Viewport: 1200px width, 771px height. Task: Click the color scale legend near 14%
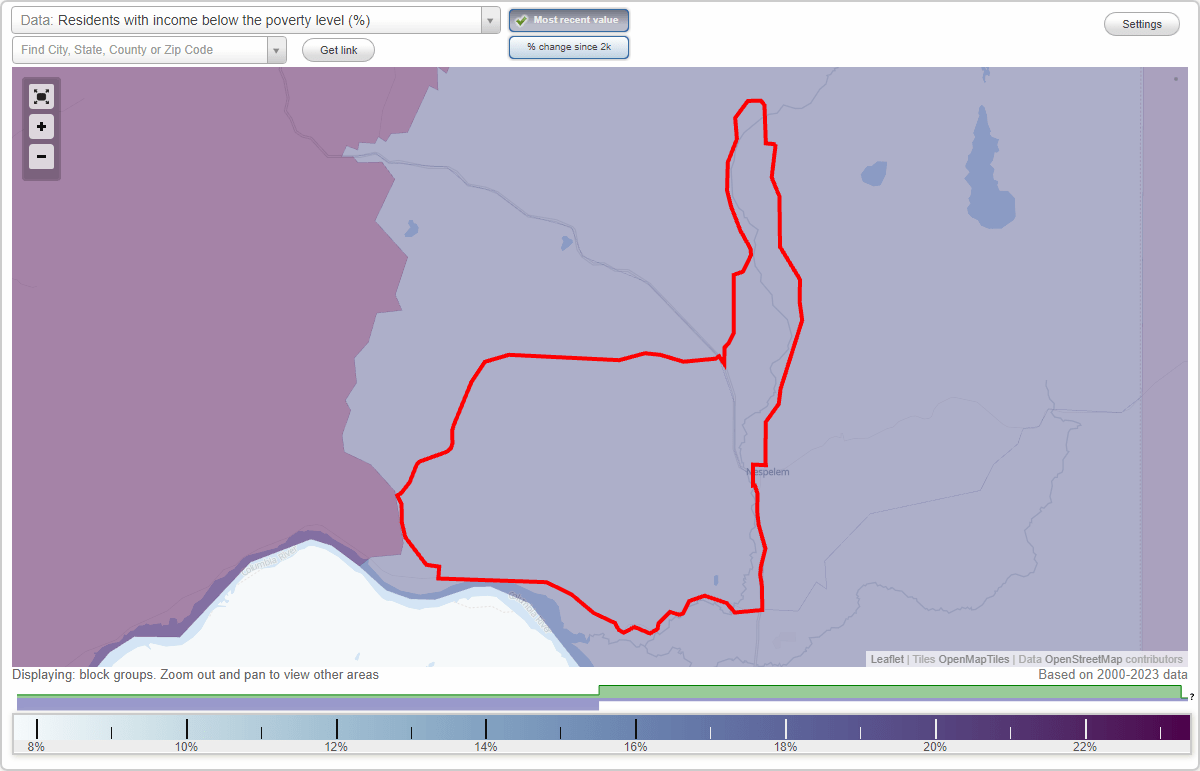pos(487,726)
